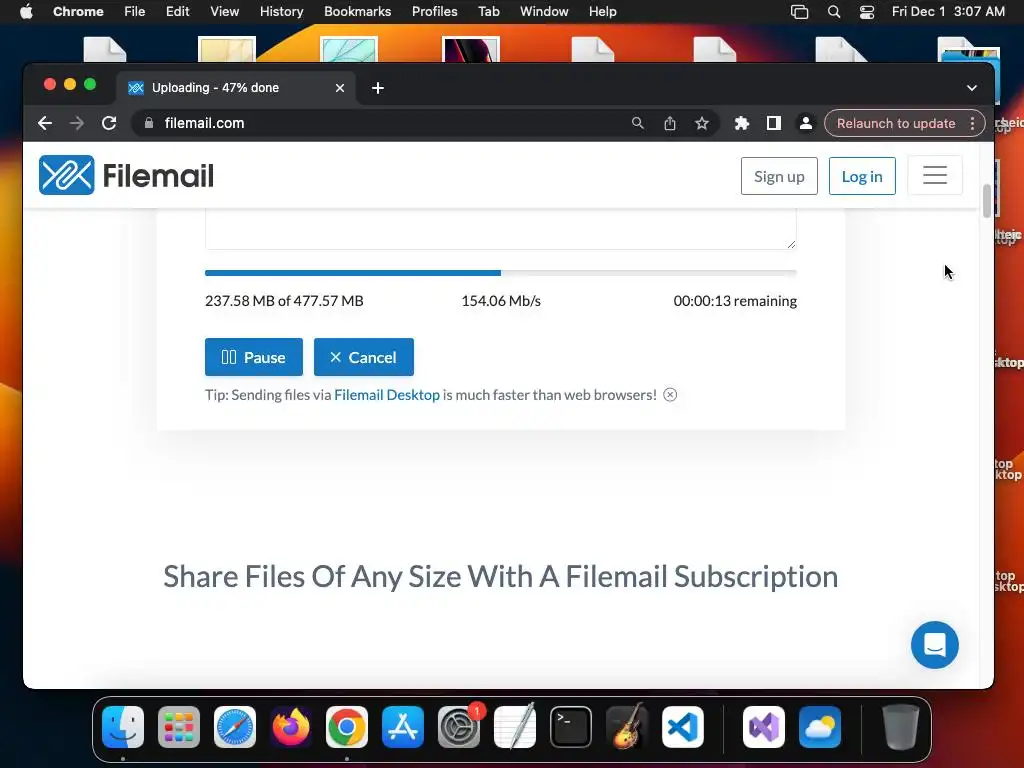Open Safari from the Dock
Image resolution: width=1024 pixels, height=768 pixels.
pos(235,727)
